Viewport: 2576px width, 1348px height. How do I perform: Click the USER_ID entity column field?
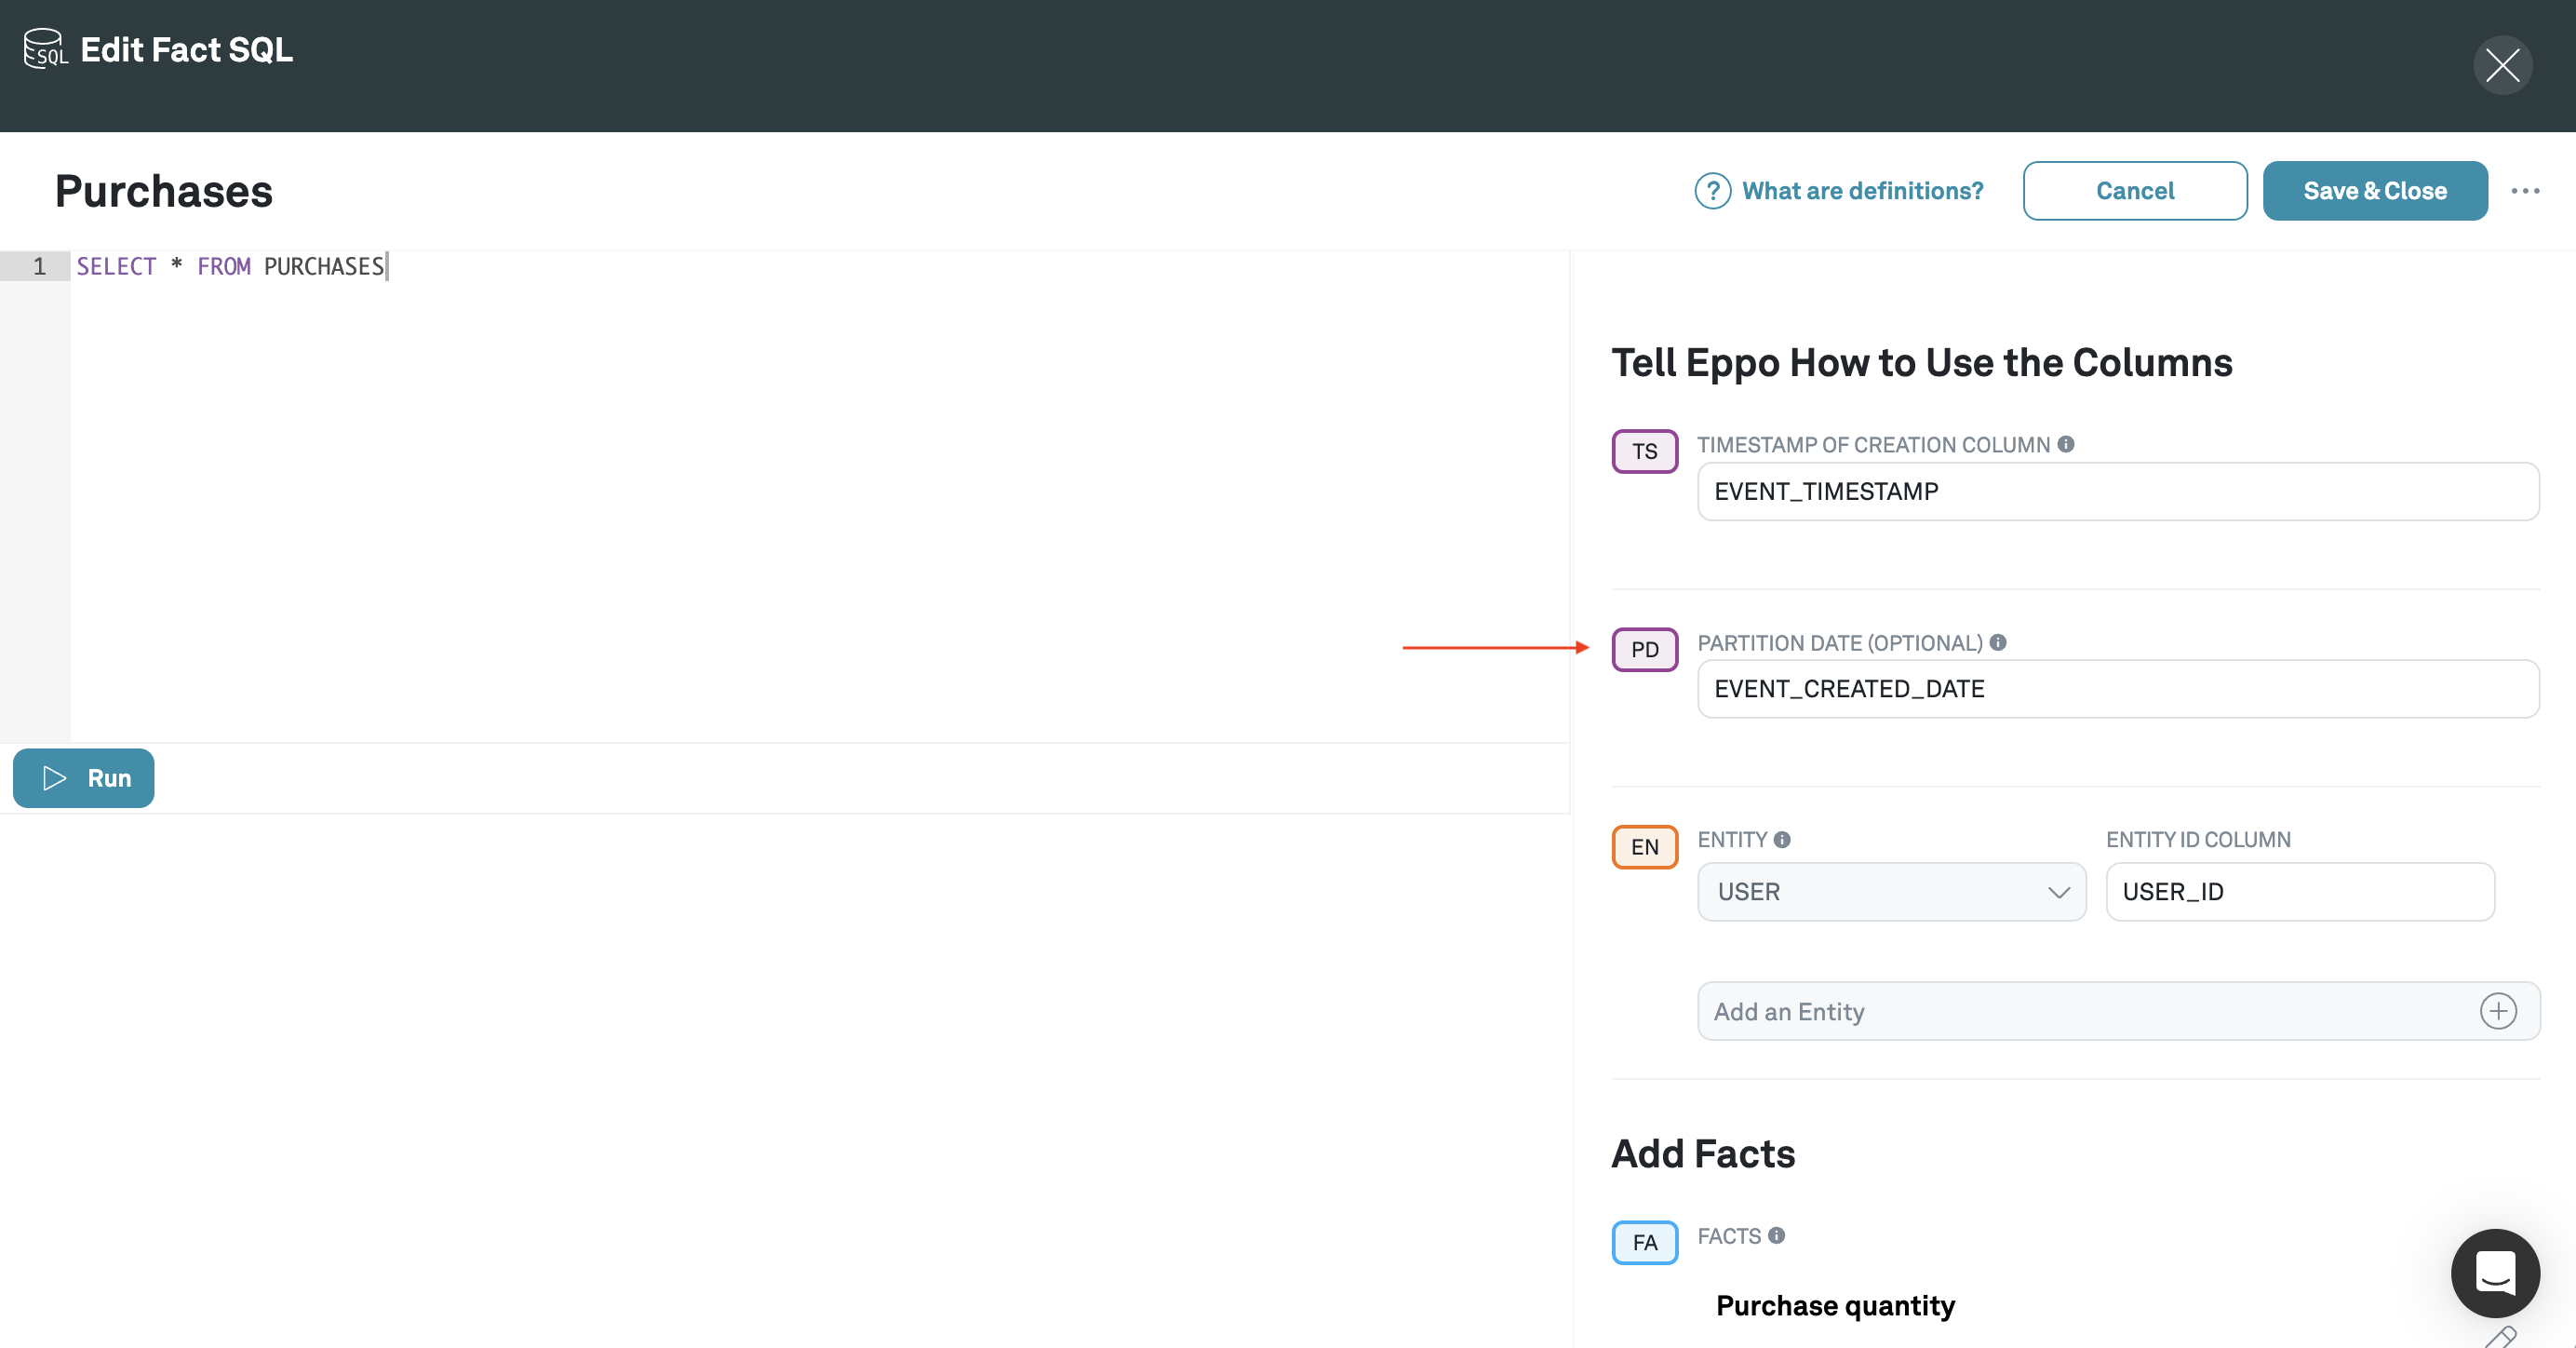coord(2299,891)
